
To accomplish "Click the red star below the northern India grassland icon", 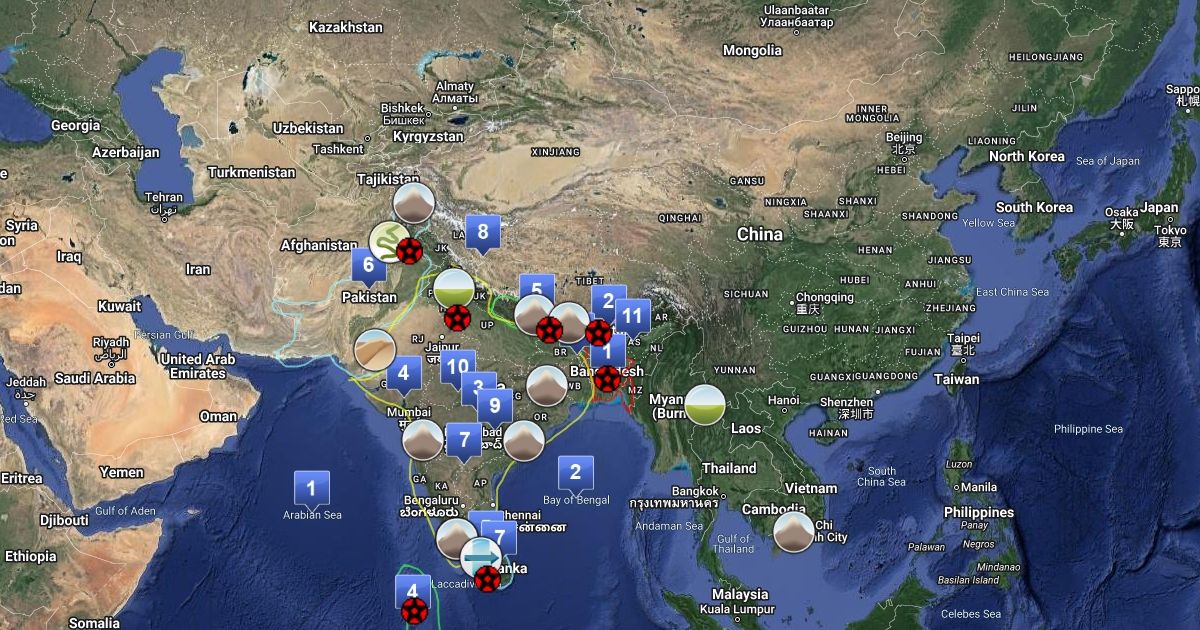I will click(457, 319).
